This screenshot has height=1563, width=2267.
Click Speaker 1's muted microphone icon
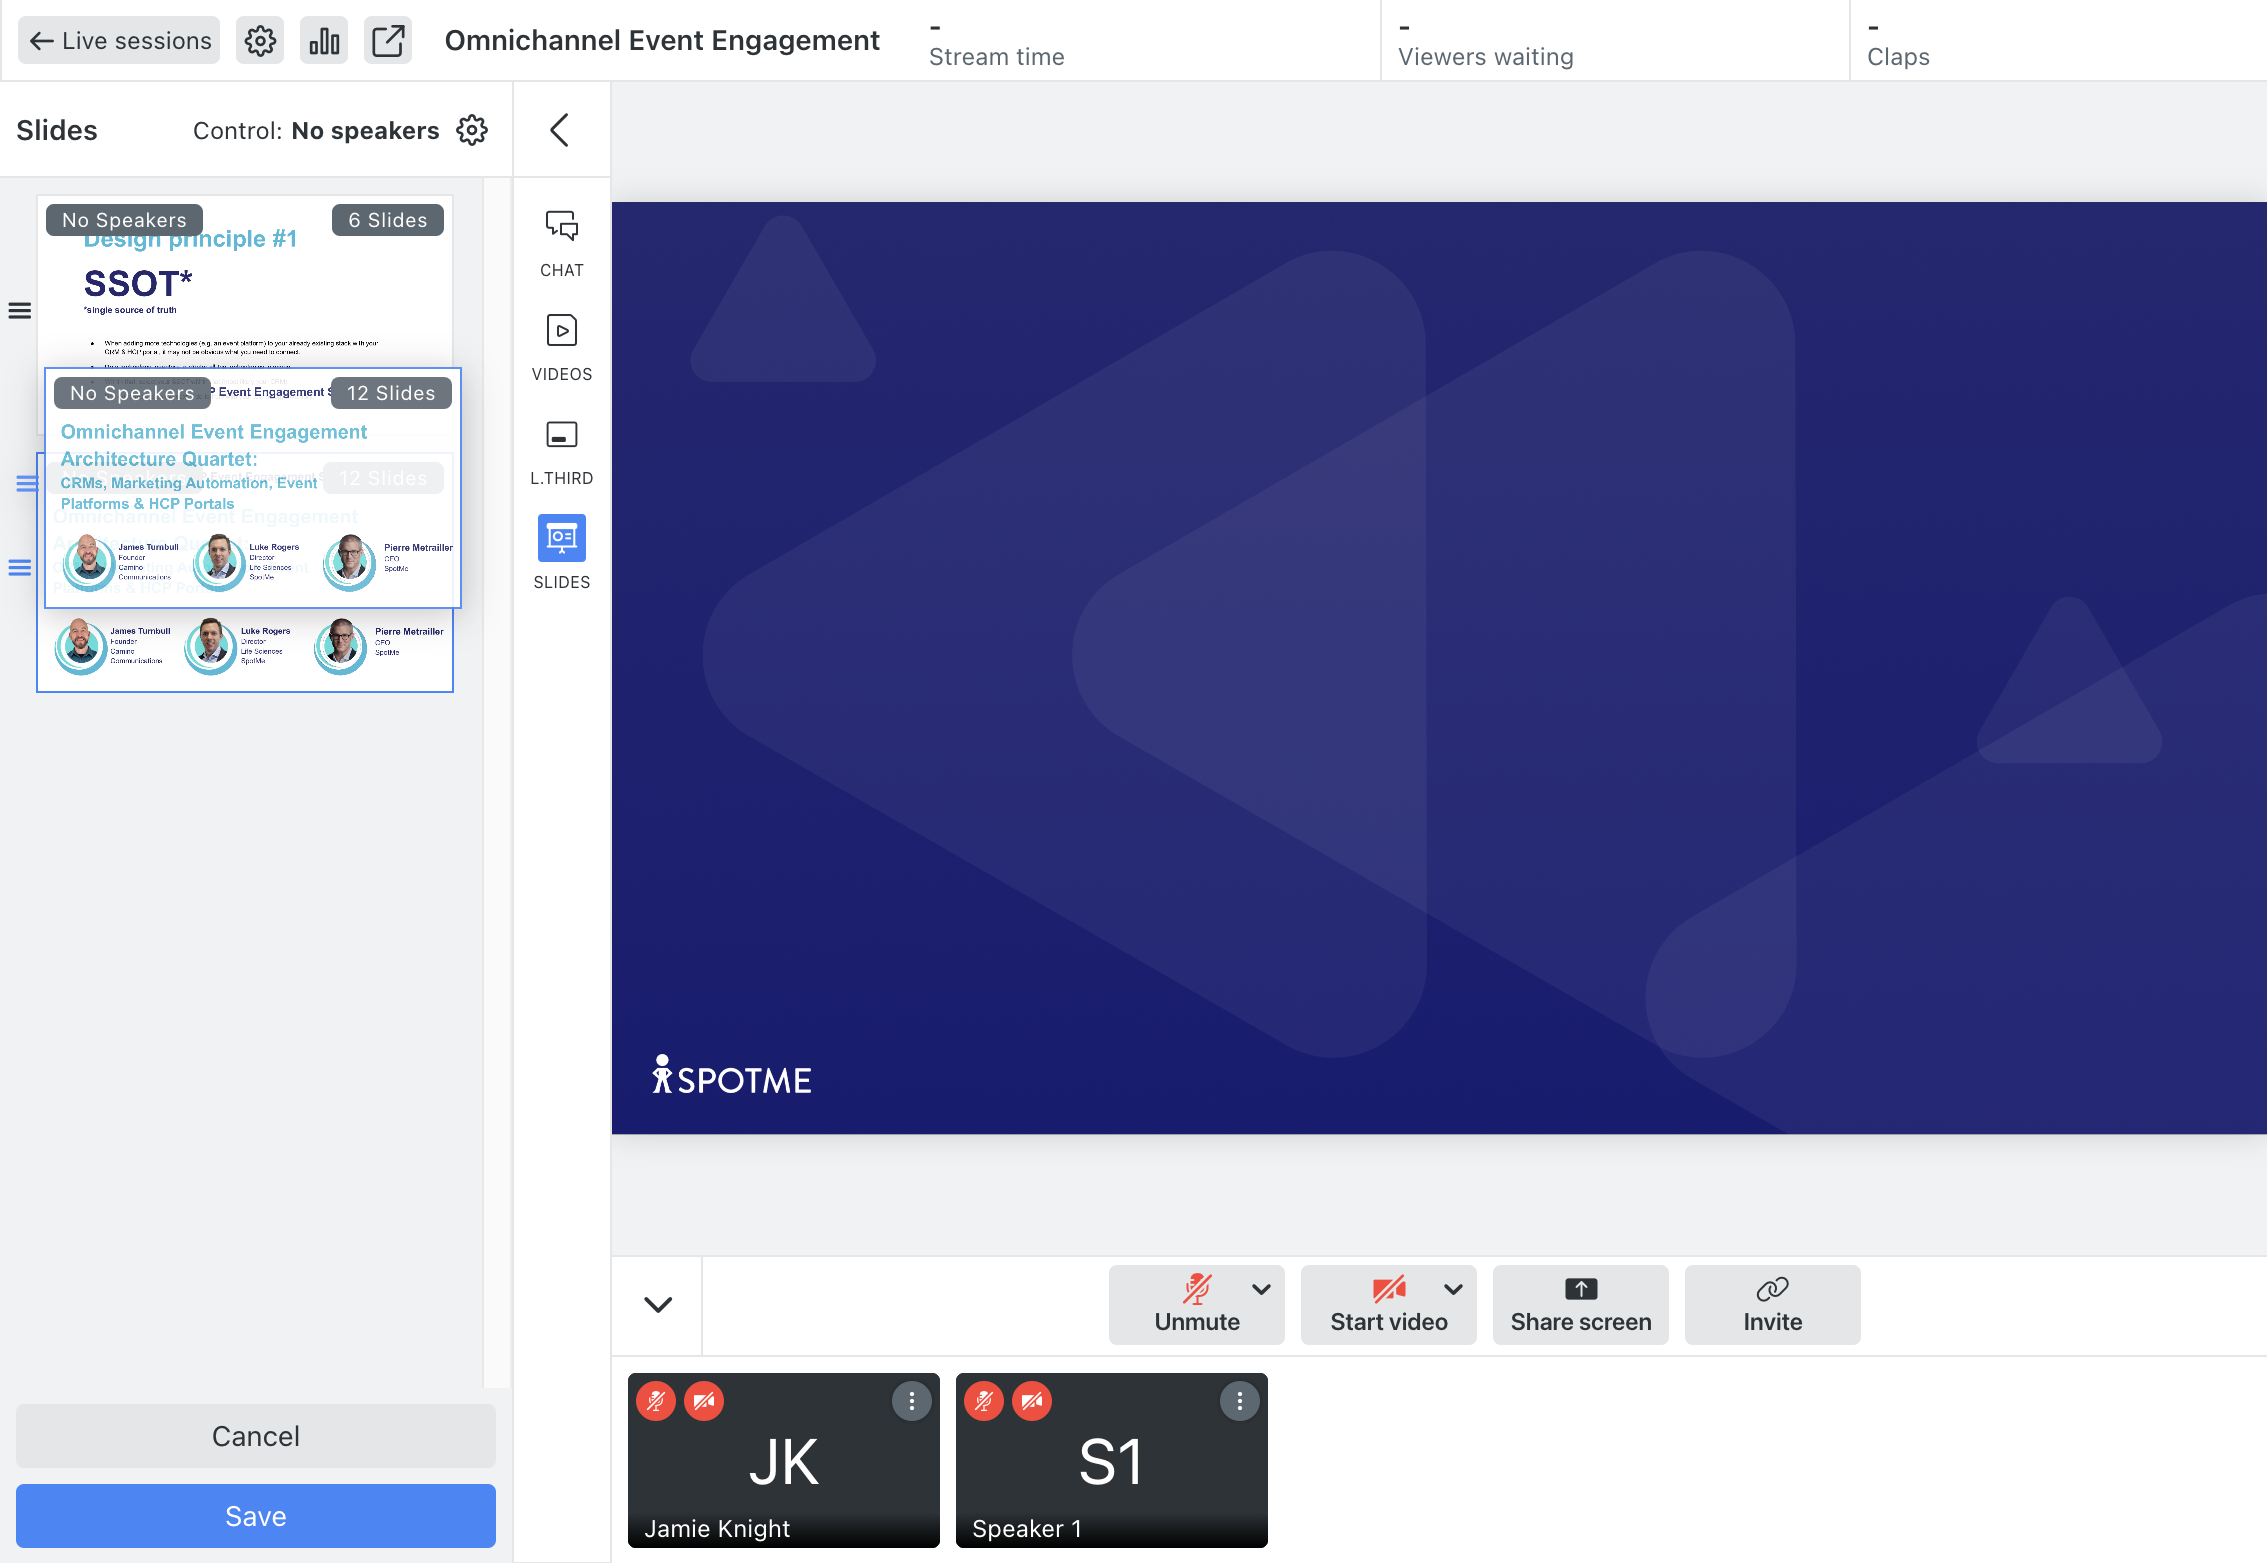pos(984,1401)
